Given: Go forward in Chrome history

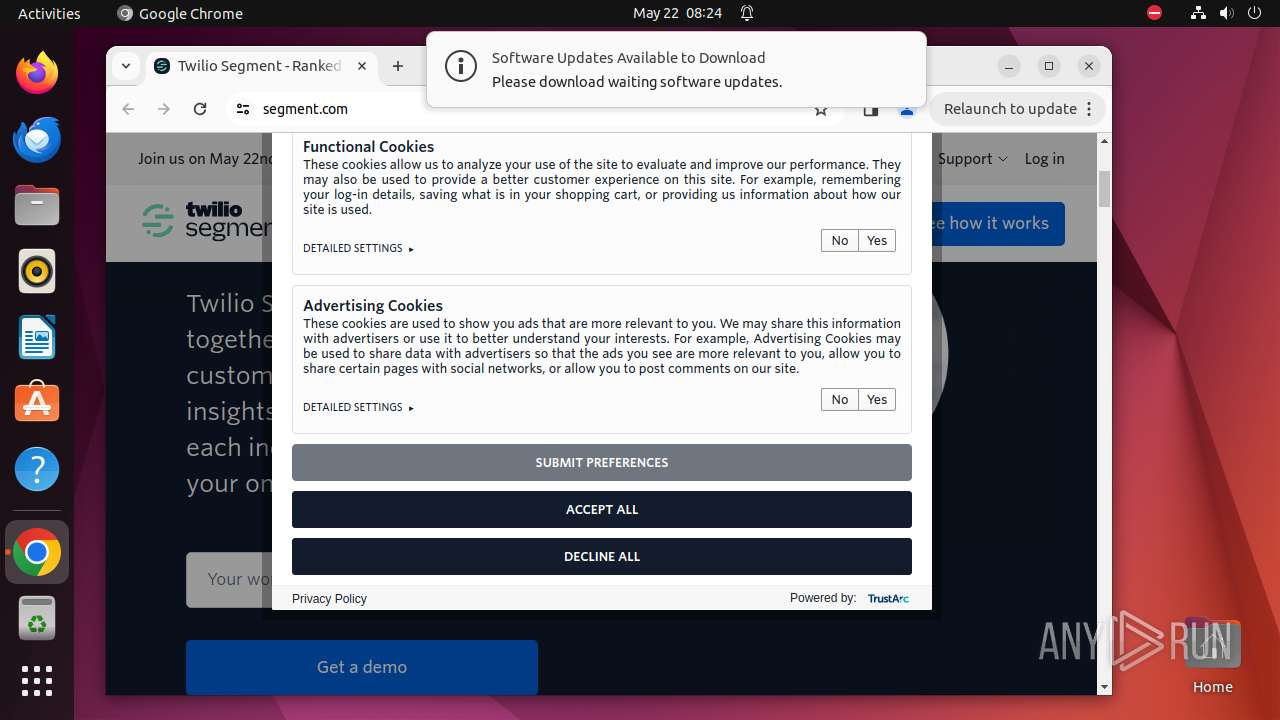Looking at the screenshot, I should tap(164, 109).
